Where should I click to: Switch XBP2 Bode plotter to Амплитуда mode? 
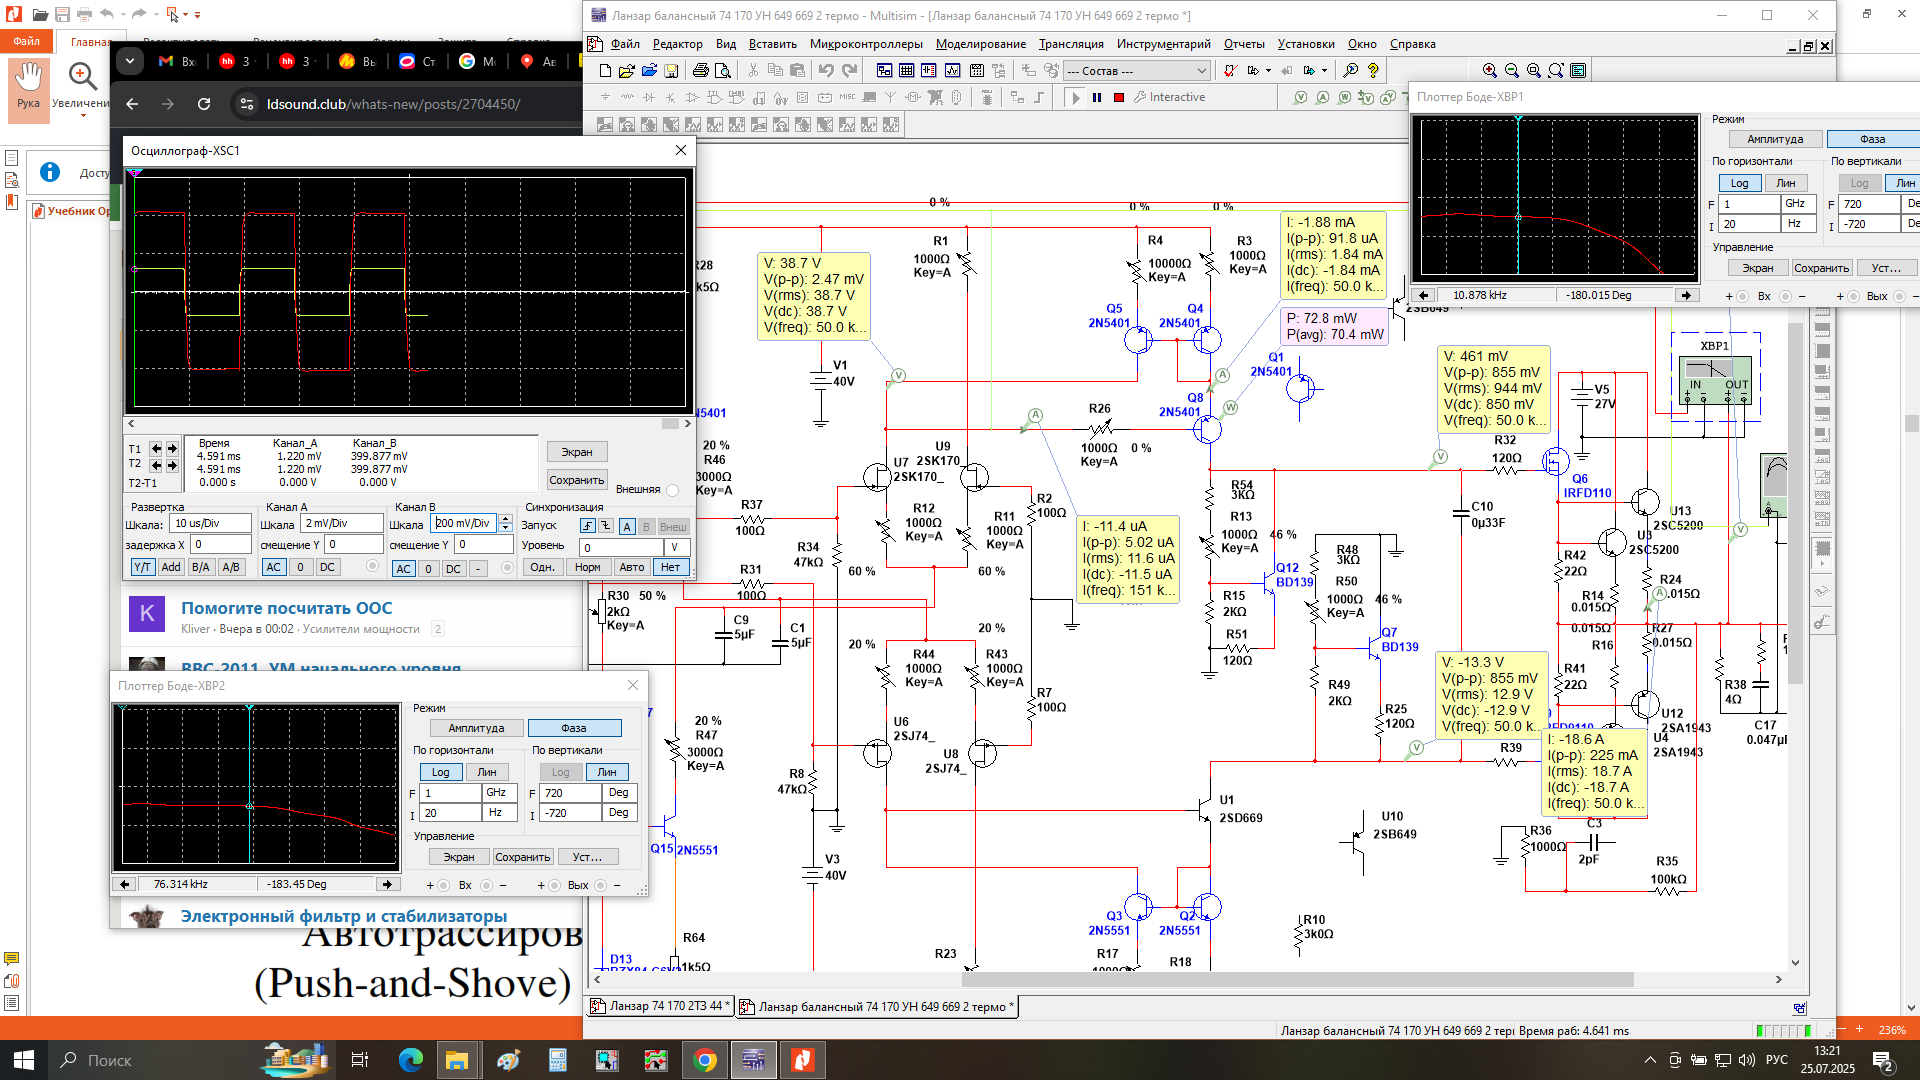pyautogui.click(x=476, y=728)
